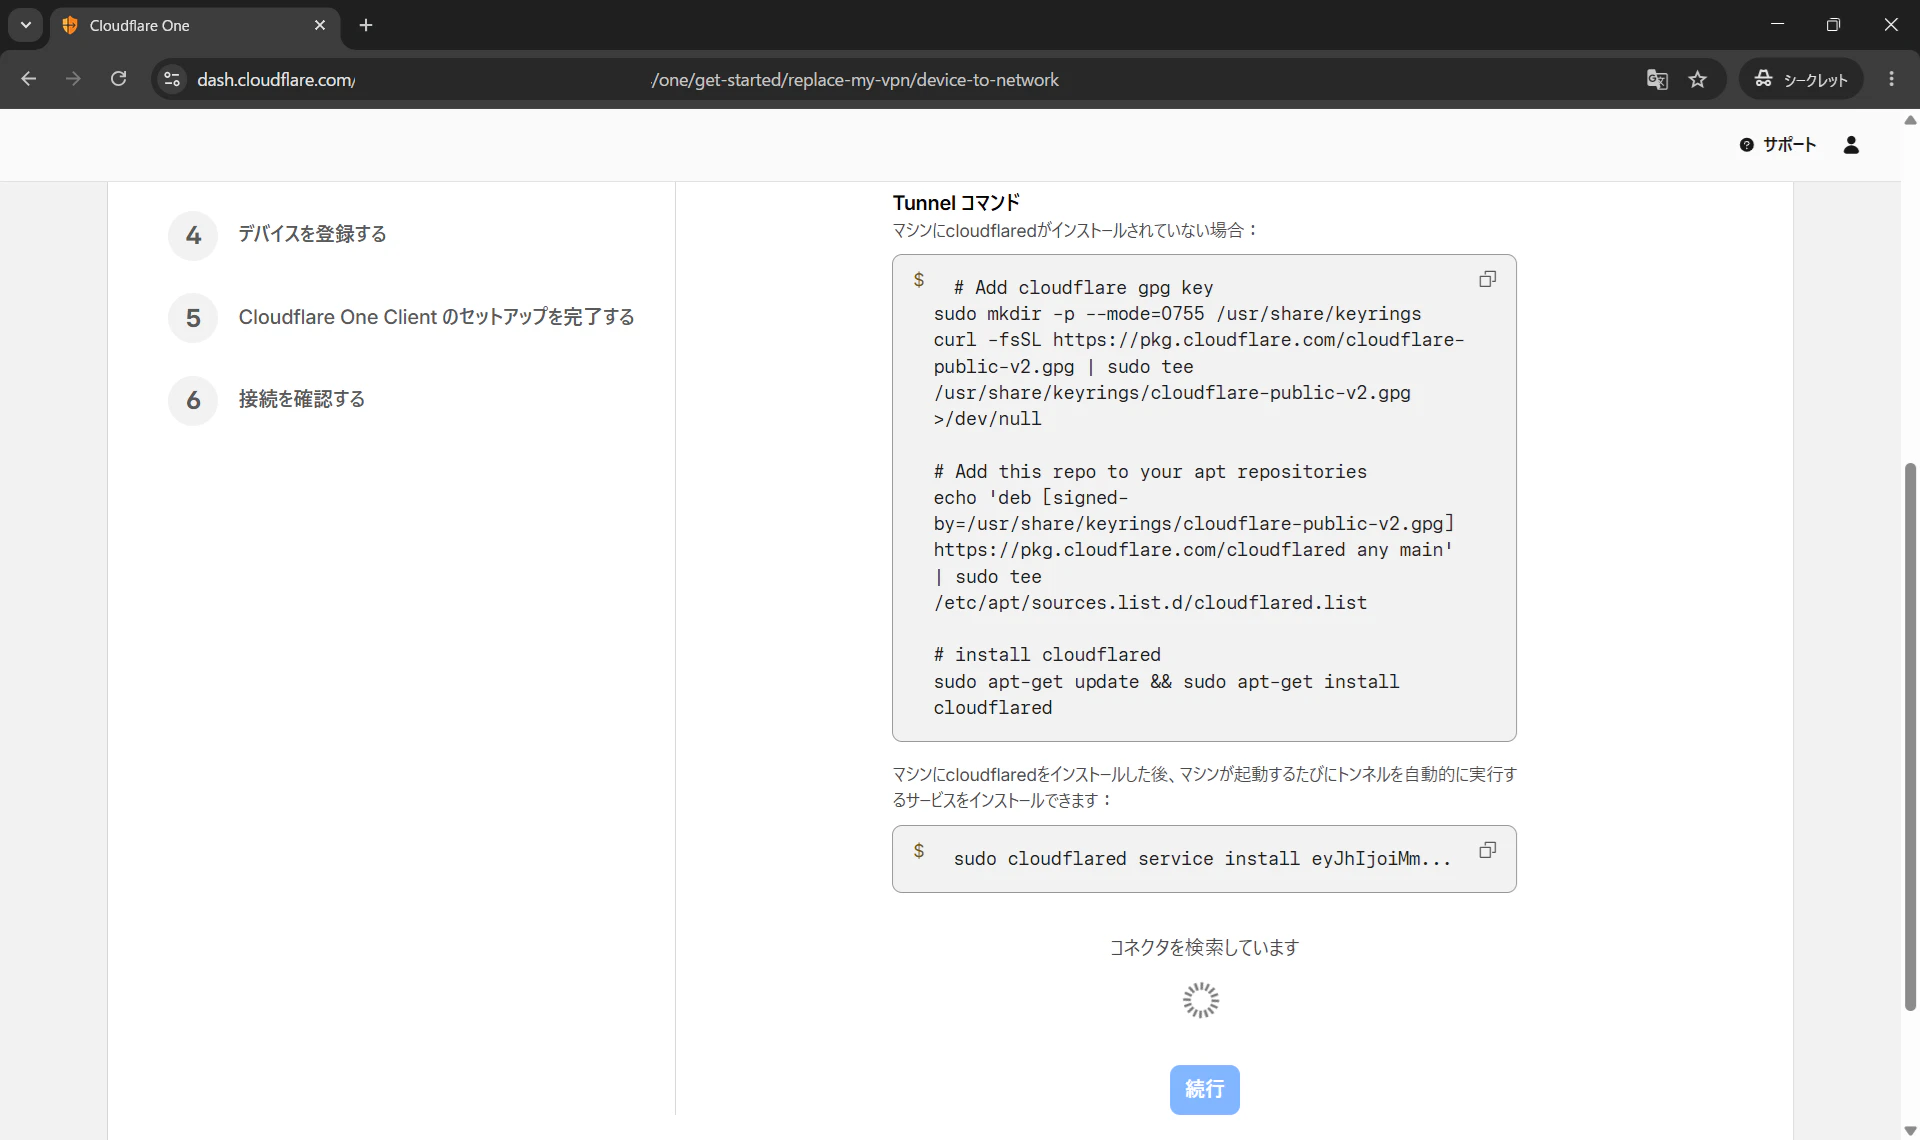Viewport: 1920px width, 1140px height.
Task: Click the '# Add cloudflare gpg key' line
Action: click(1083, 288)
